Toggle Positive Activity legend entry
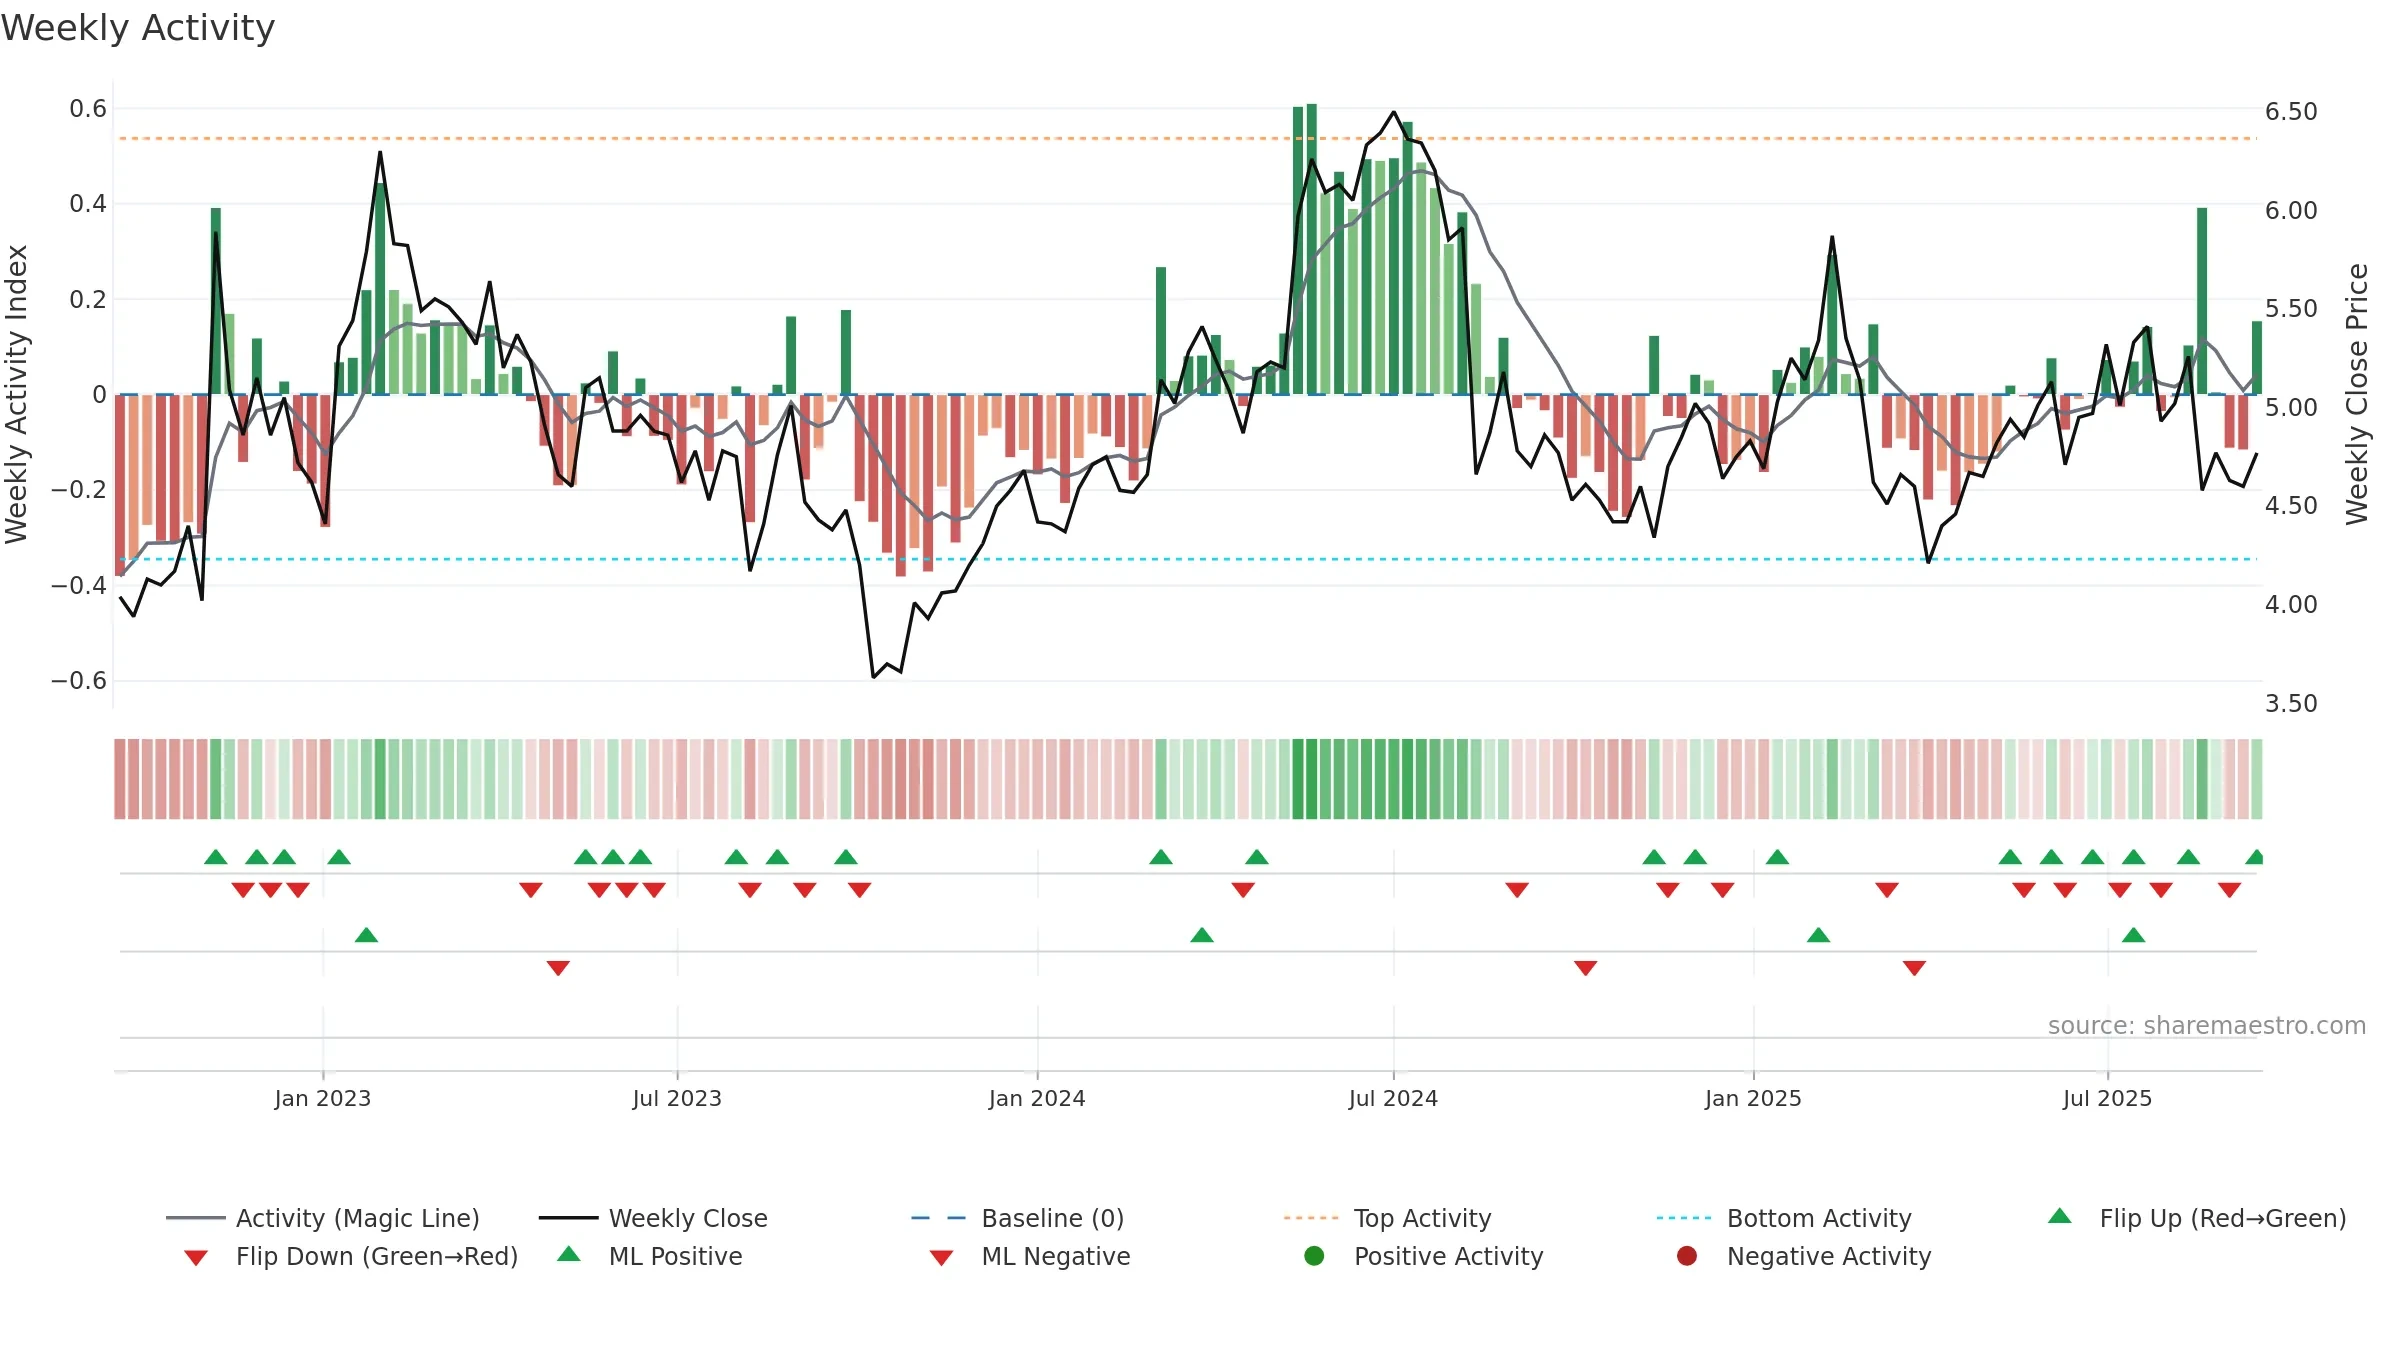Viewport: 2400px width, 1350px height. [1424, 1256]
